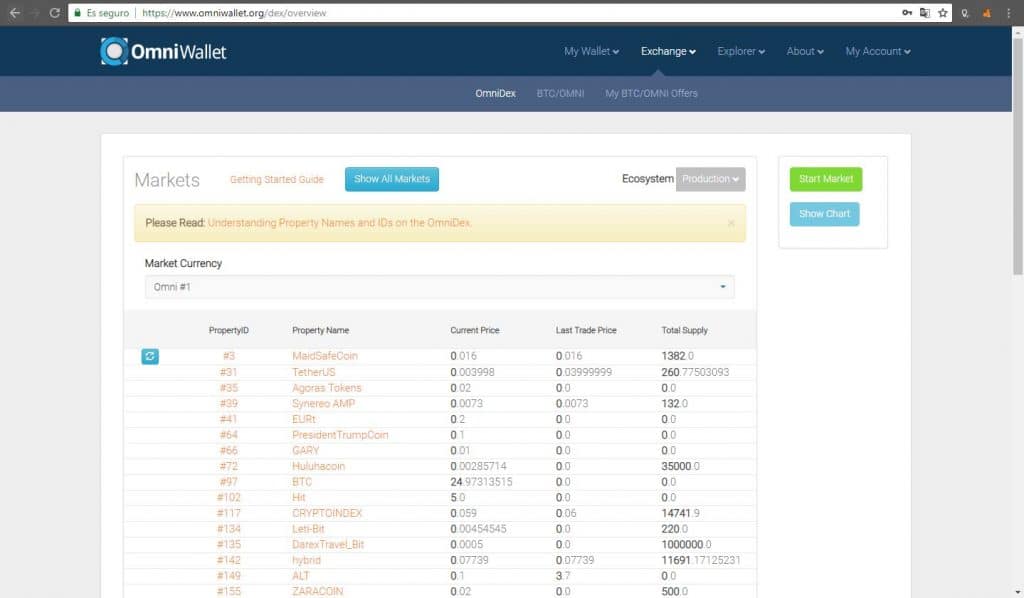The width and height of the screenshot is (1024, 598).
Task: Open Agoras Tokens market link
Action: [x=327, y=388]
